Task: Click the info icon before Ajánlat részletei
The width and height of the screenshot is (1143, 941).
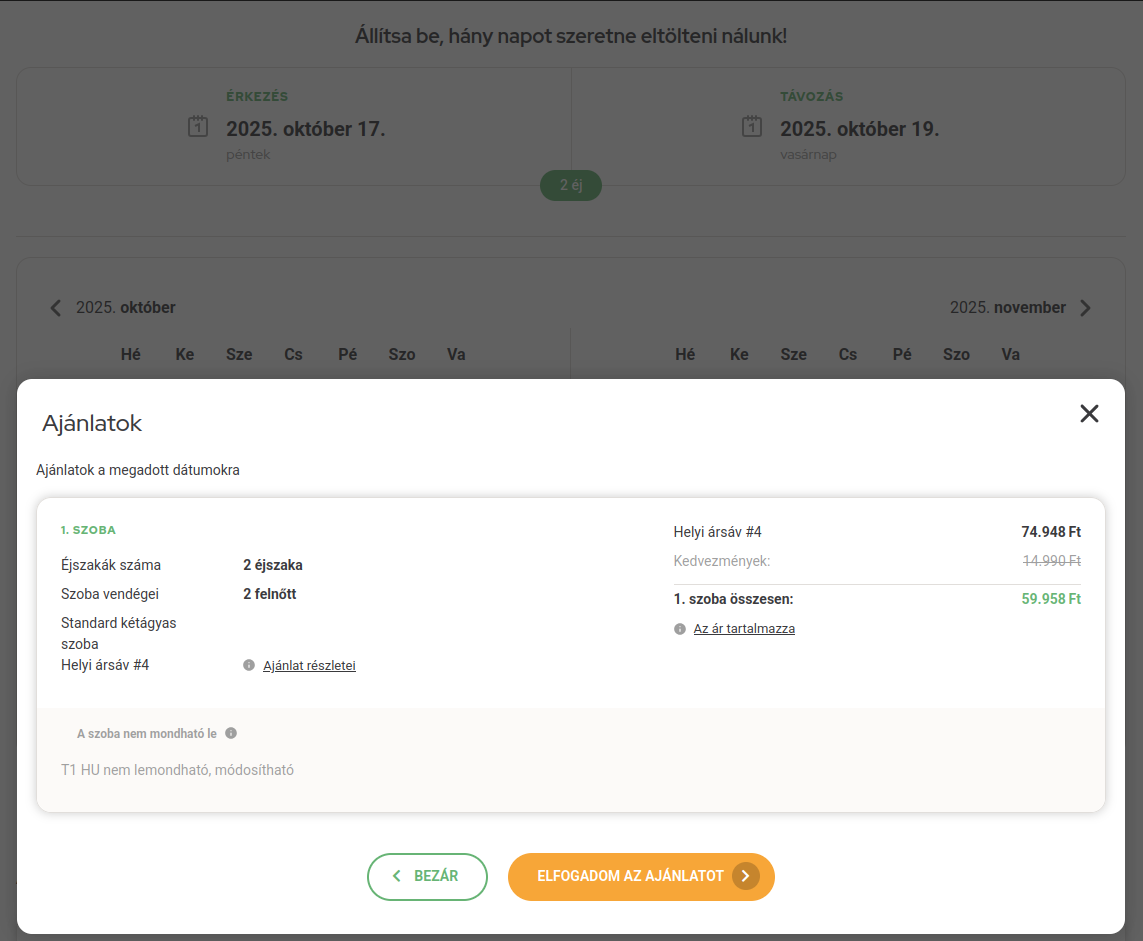Action: point(249,666)
